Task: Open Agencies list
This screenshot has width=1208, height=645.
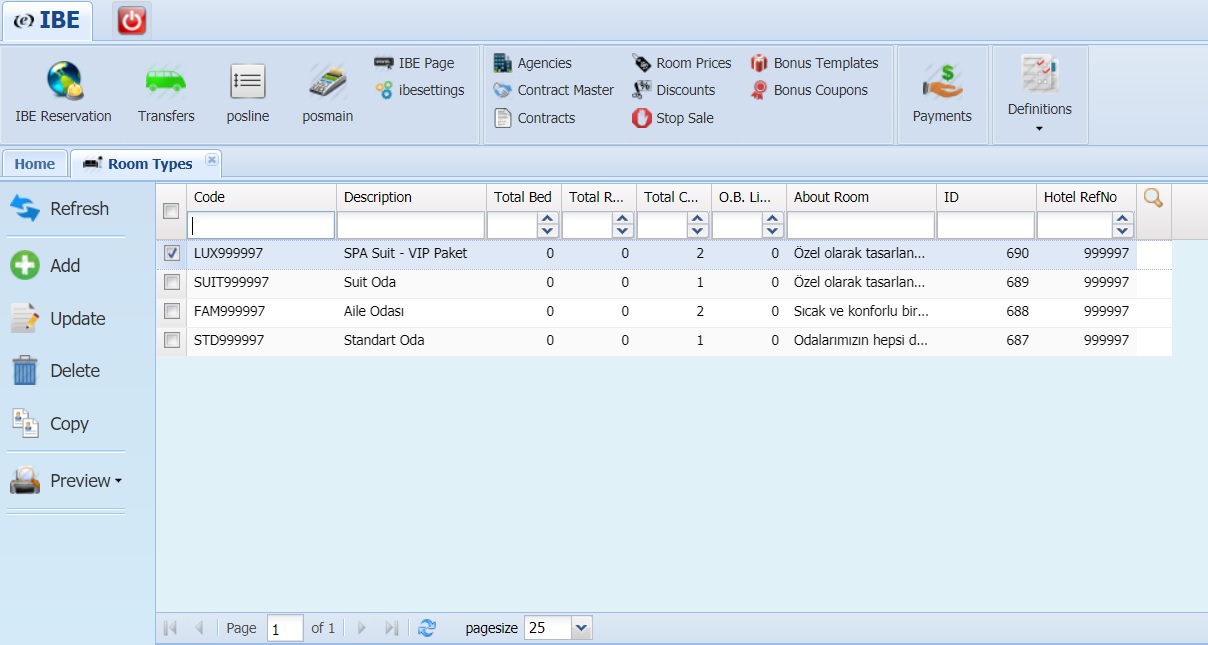Action: [x=533, y=63]
